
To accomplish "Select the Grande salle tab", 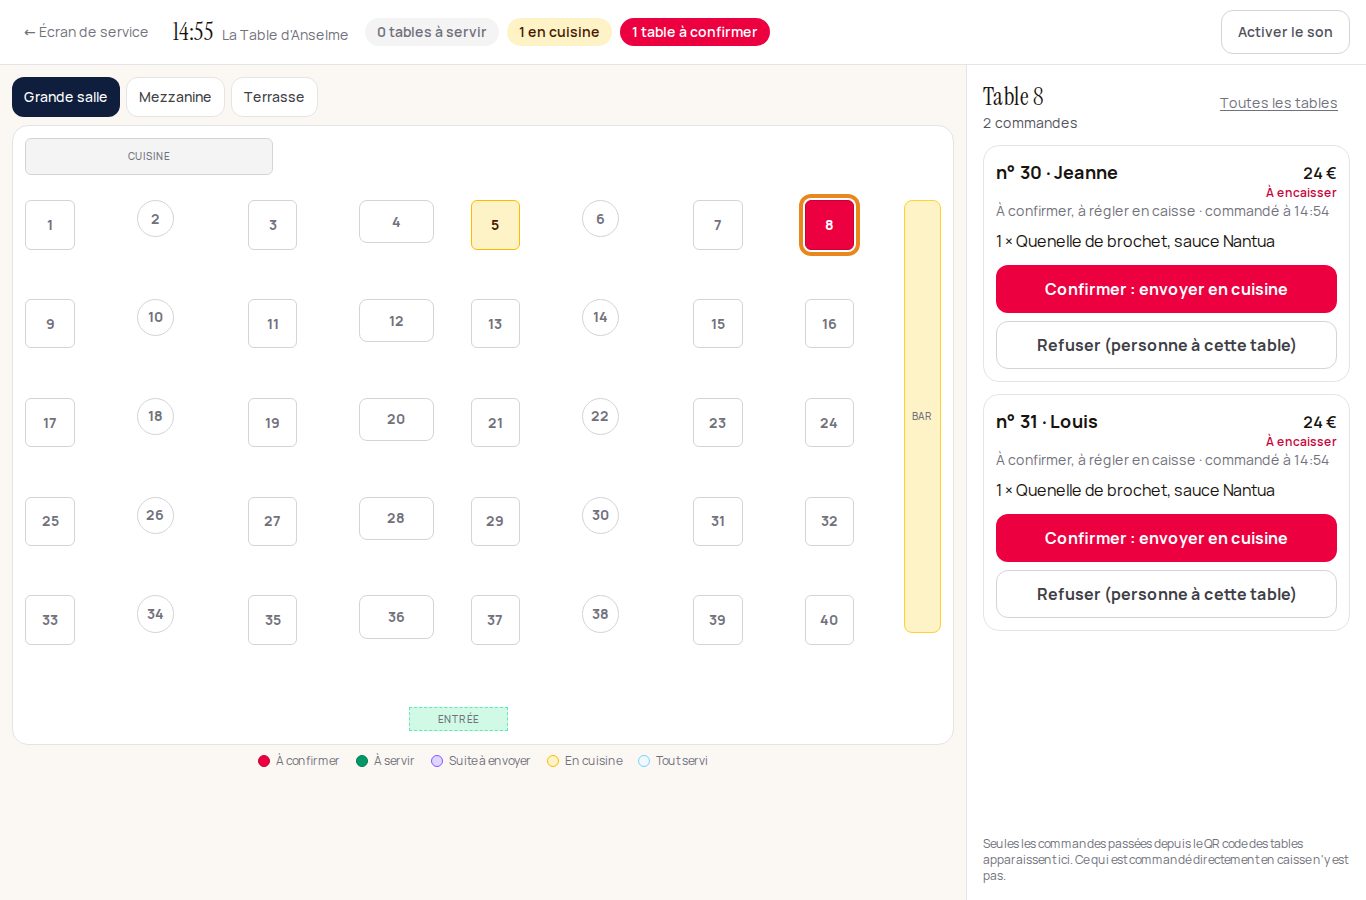I will click(66, 97).
